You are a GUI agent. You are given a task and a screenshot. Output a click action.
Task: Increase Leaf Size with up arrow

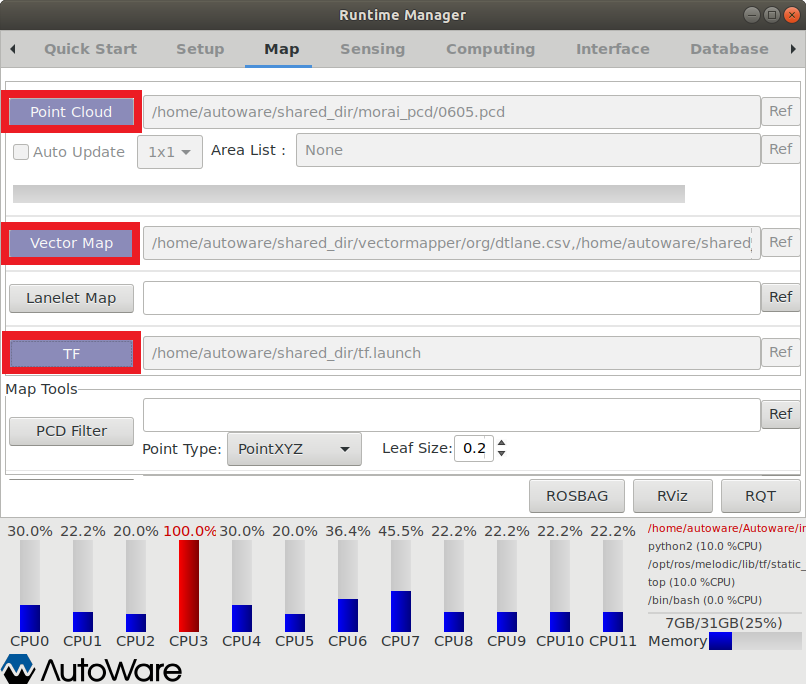(501, 443)
